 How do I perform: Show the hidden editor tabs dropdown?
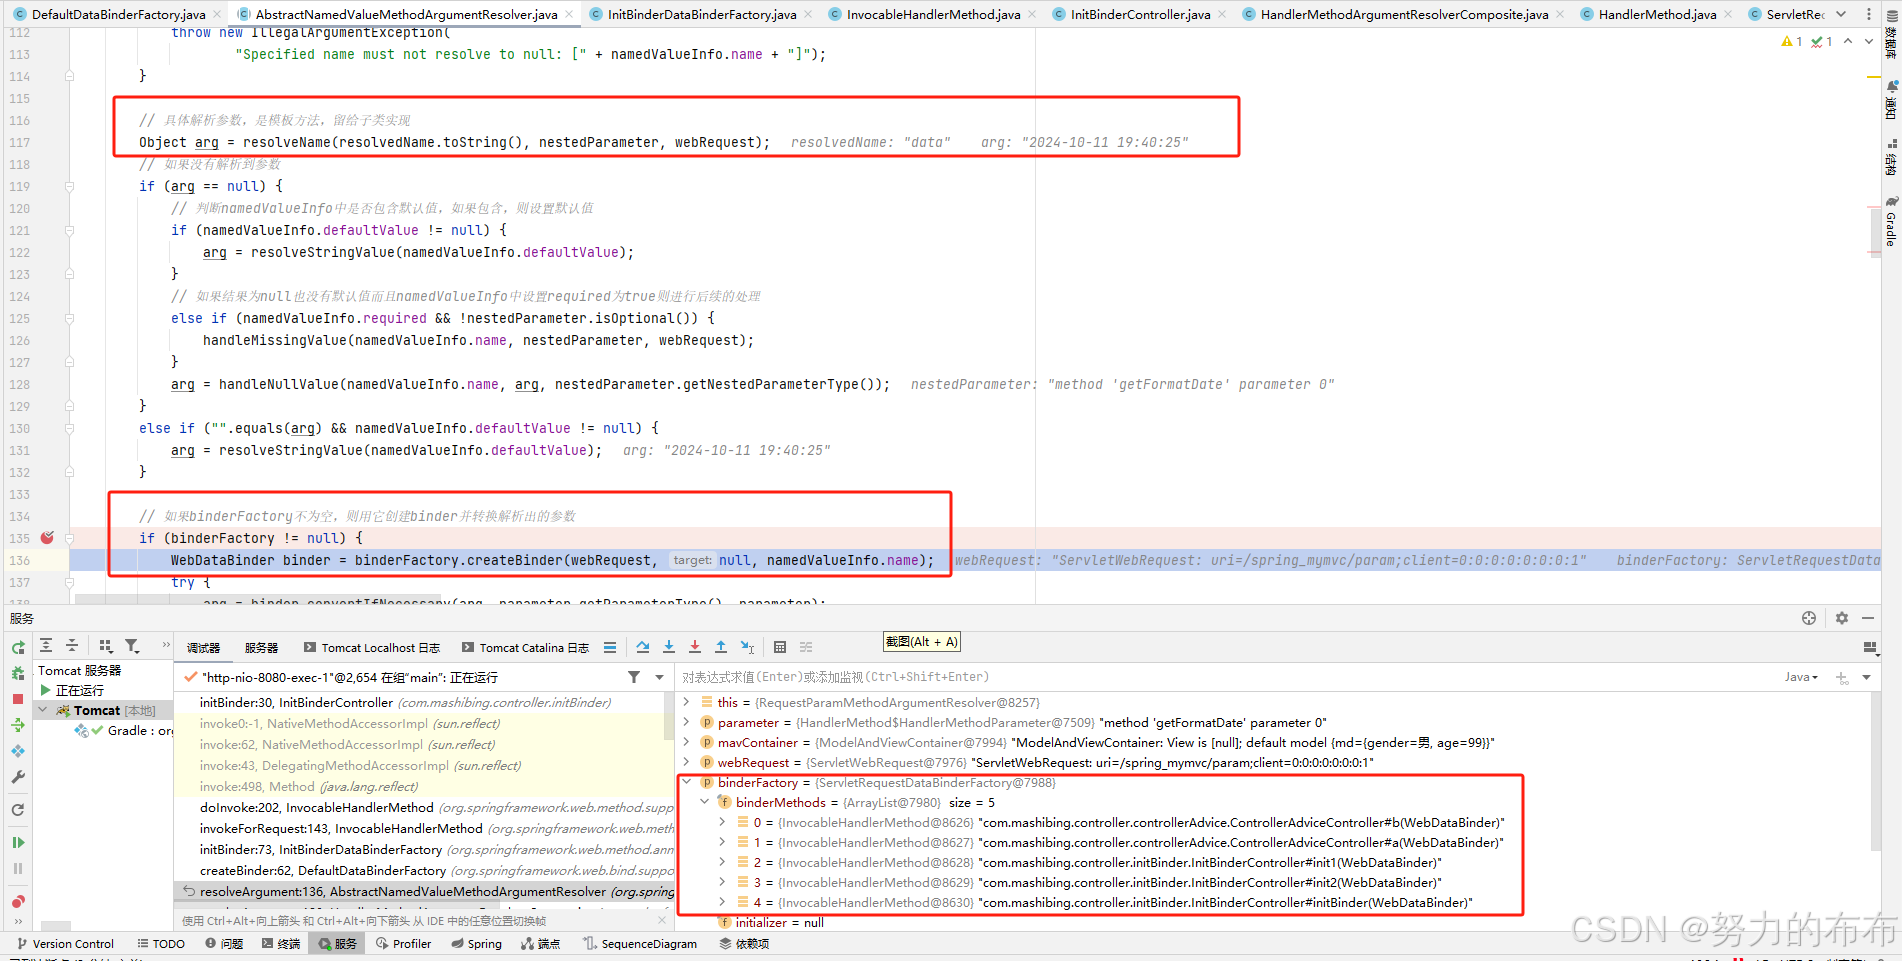[x=1841, y=14]
